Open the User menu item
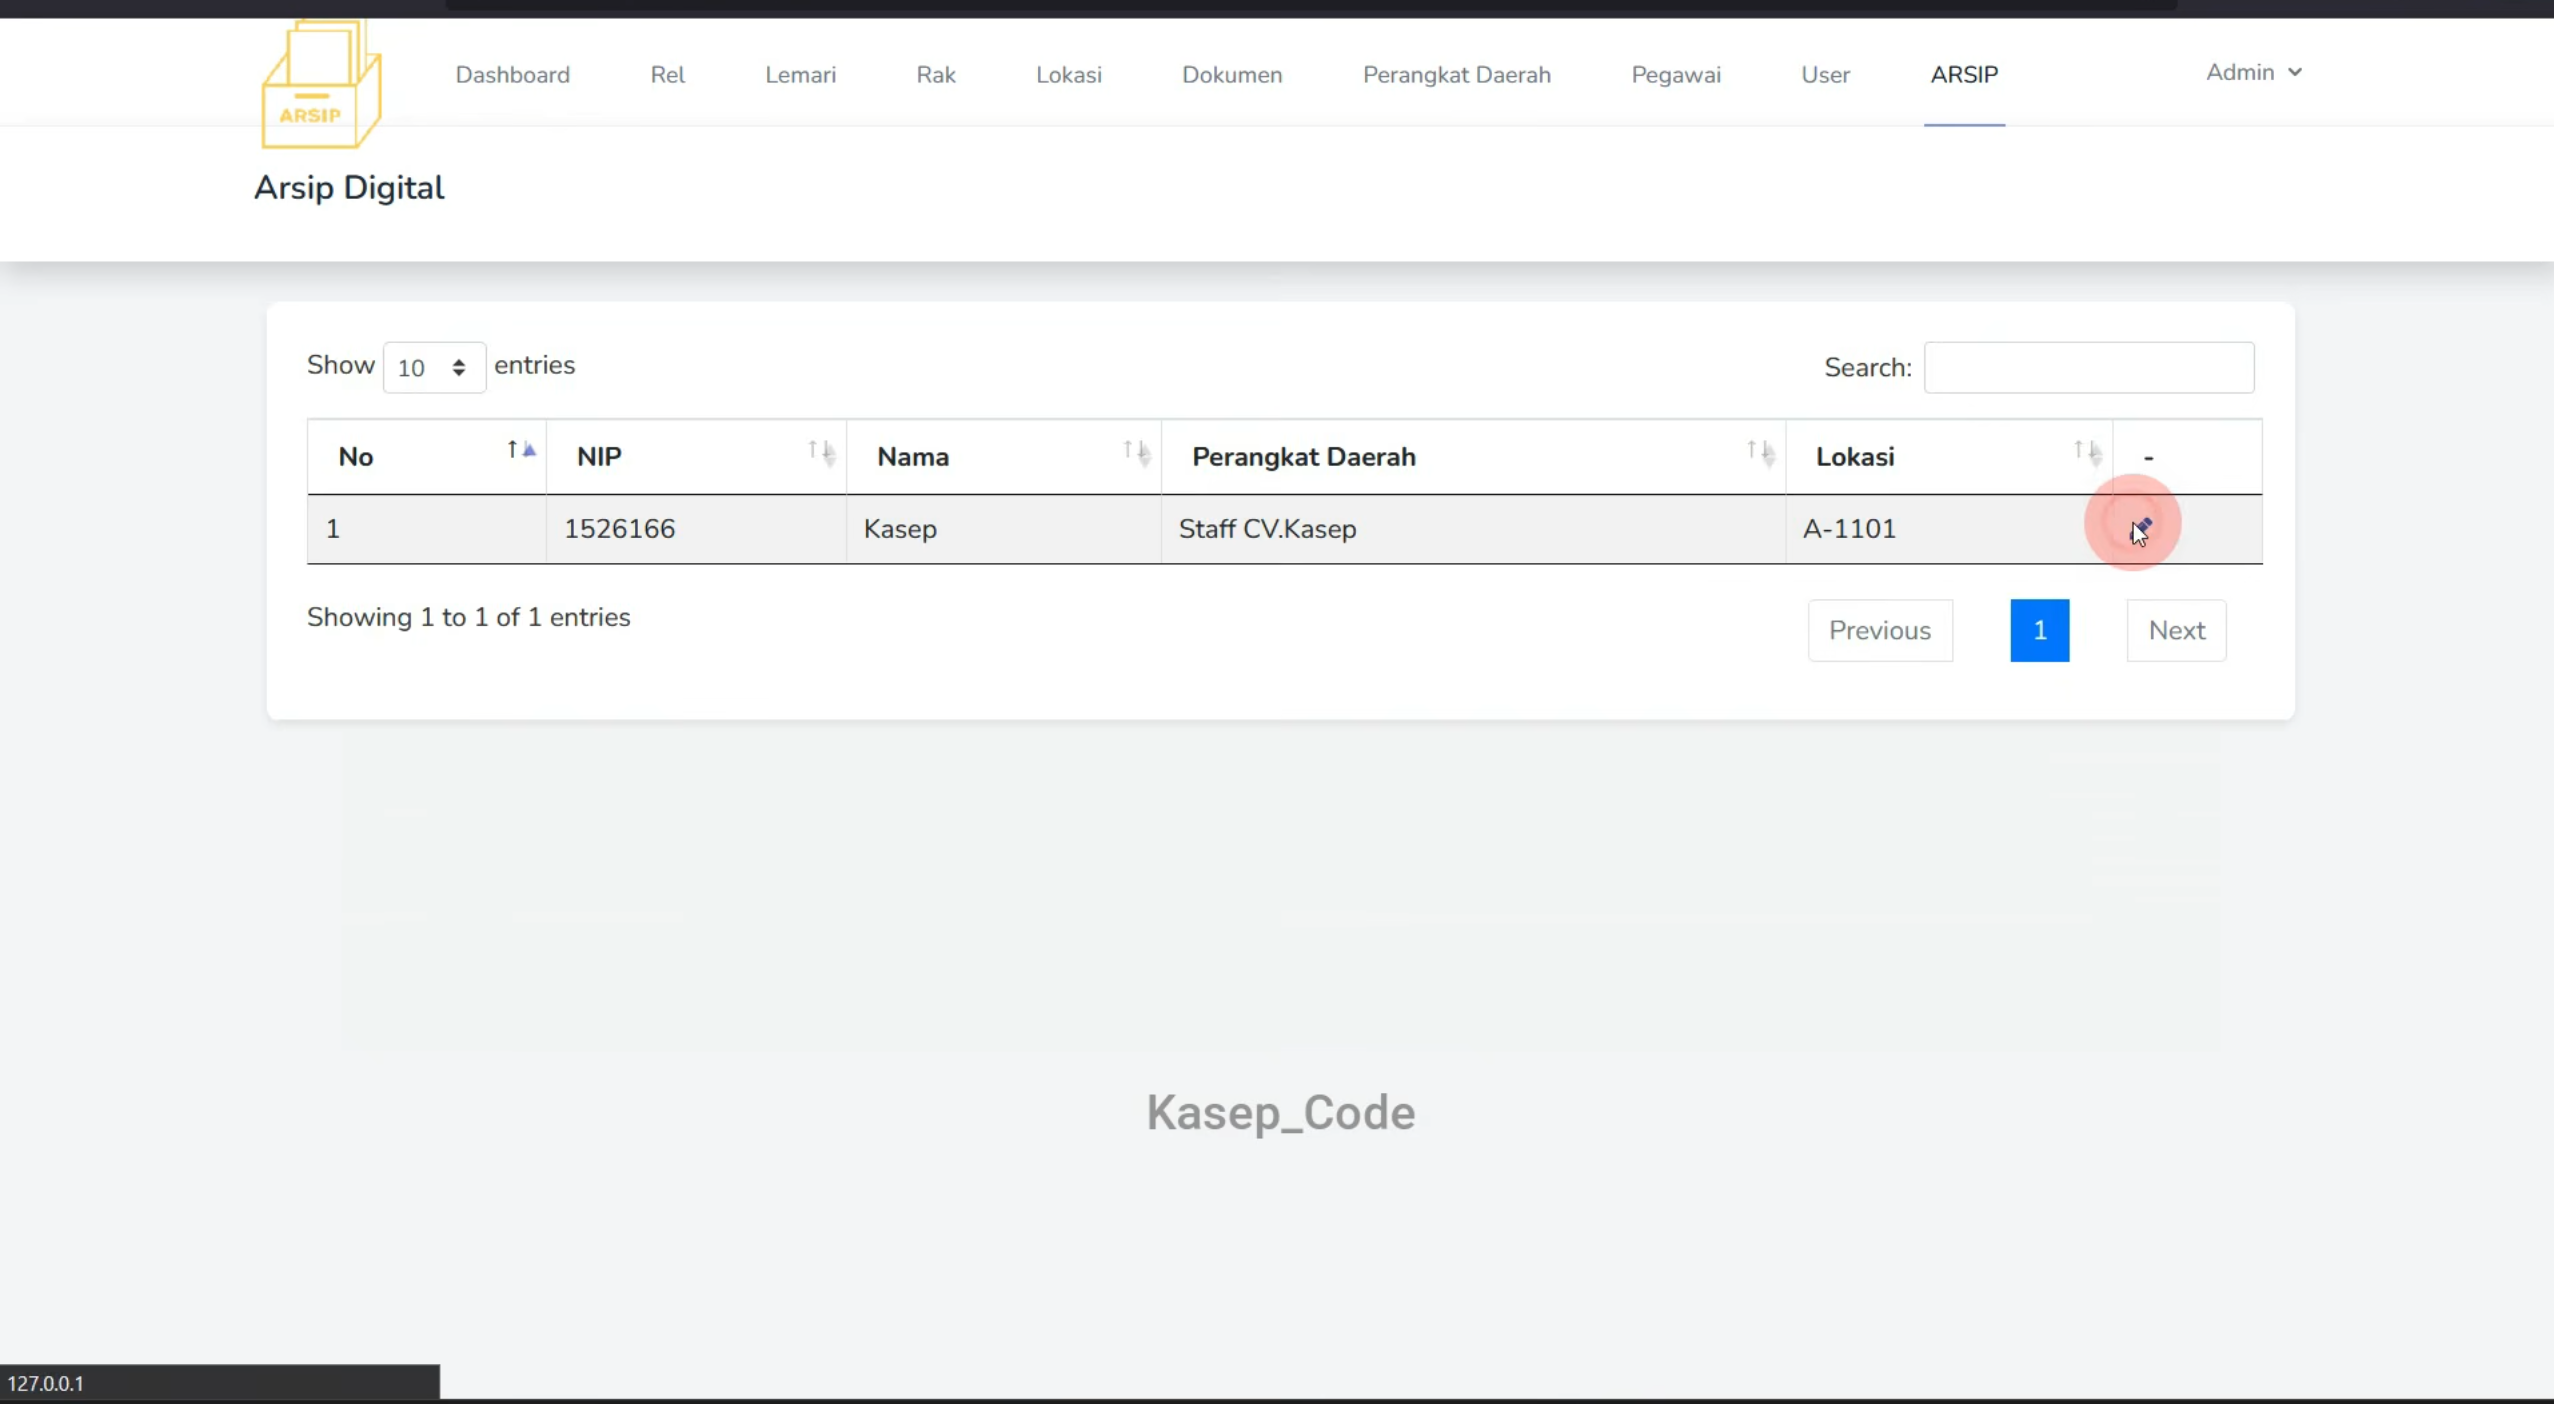 tap(1826, 75)
